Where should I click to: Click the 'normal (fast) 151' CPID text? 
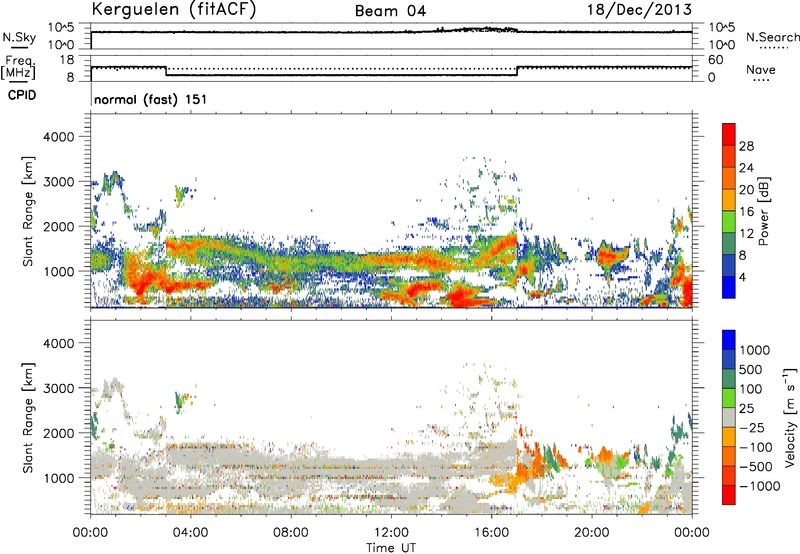[151, 99]
